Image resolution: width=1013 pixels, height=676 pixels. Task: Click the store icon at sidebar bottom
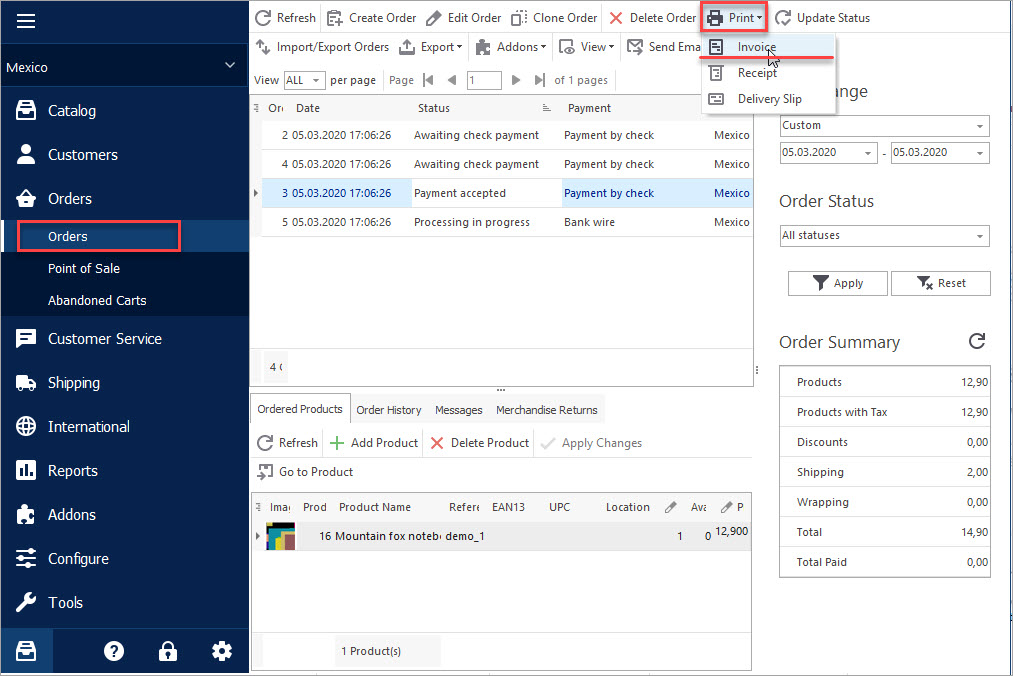point(26,651)
